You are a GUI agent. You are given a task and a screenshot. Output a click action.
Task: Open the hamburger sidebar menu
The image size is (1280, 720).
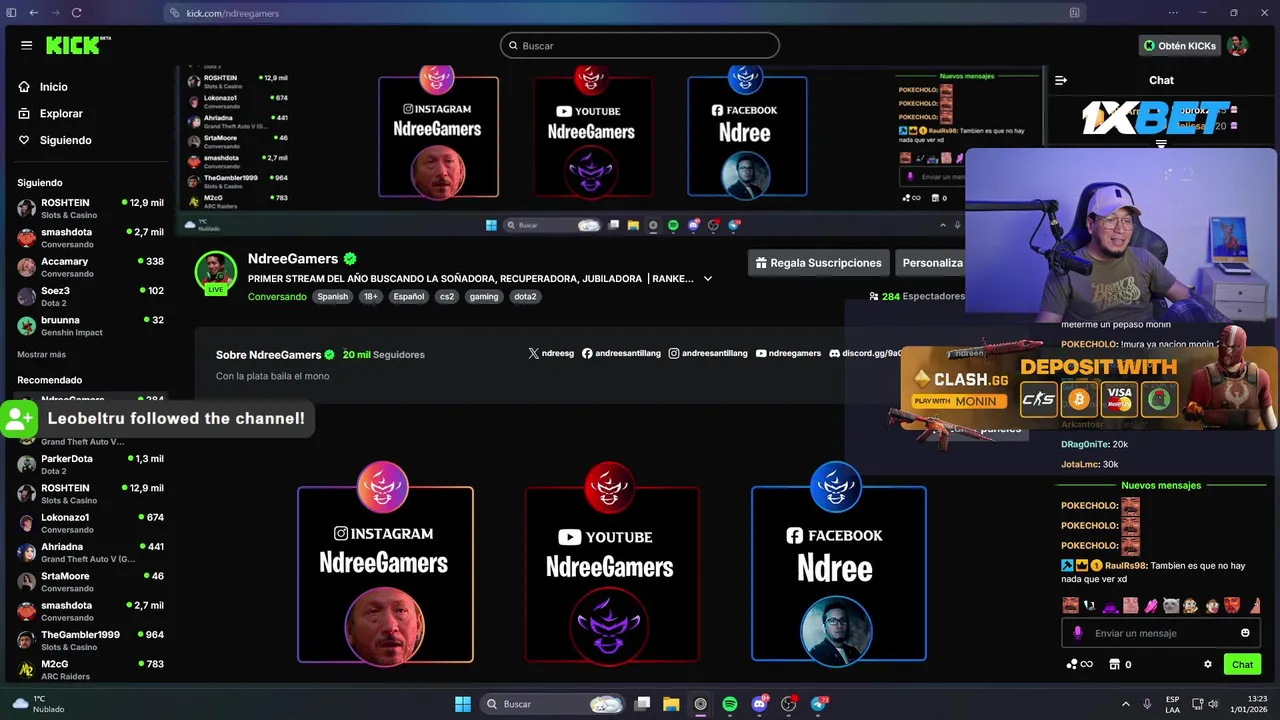(26, 45)
